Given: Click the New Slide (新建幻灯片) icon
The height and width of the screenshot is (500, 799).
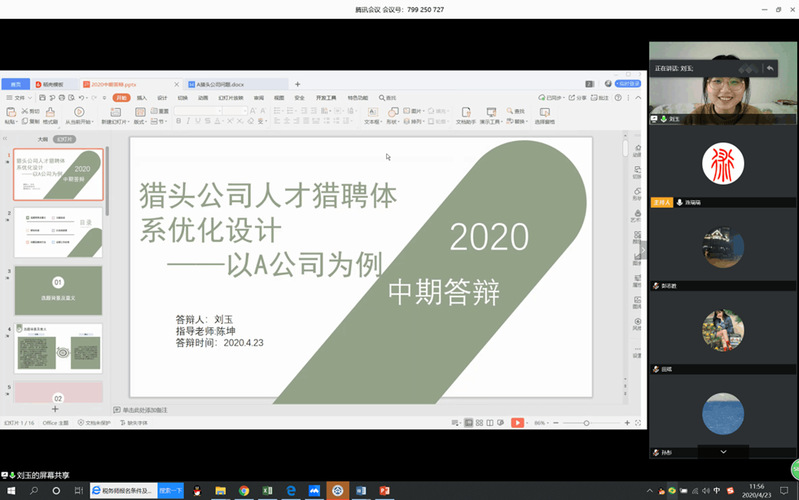Looking at the screenshot, I should (x=113, y=115).
